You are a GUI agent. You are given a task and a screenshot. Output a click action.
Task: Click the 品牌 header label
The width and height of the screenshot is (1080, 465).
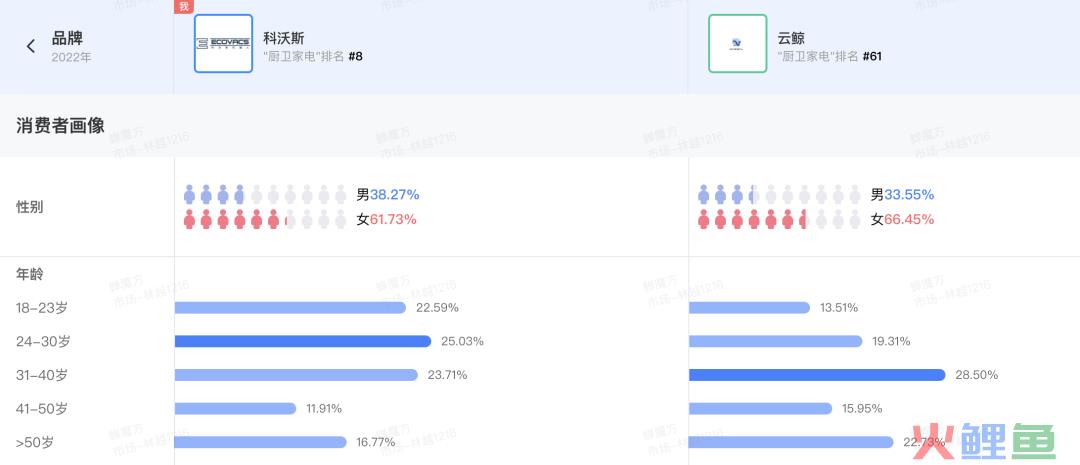(68, 39)
